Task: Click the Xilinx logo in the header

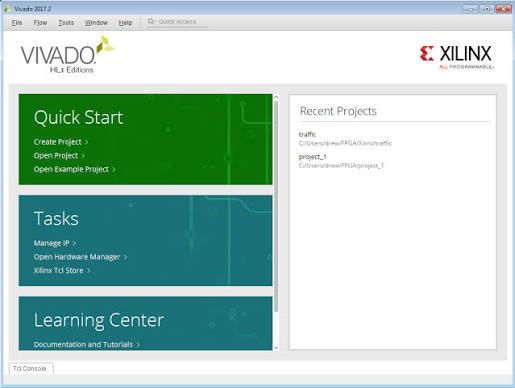Action: pyautogui.click(x=456, y=57)
